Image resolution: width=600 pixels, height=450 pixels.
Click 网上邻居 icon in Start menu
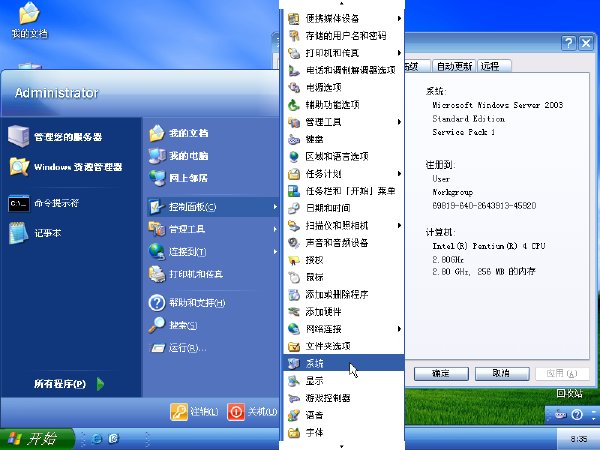[157, 178]
